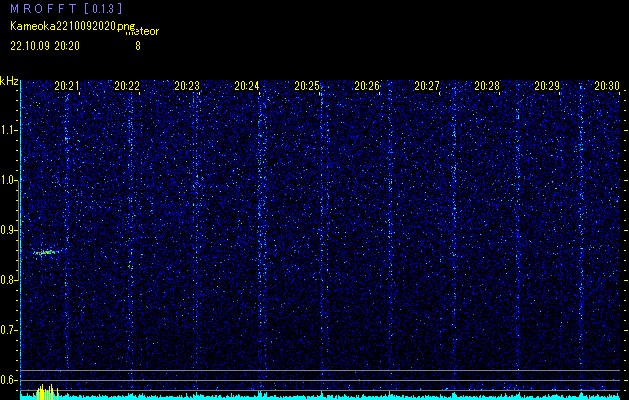Screen dimensions: 629x400
Task: Click the 20:22 time axis label
Action: pyautogui.click(x=127, y=85)
